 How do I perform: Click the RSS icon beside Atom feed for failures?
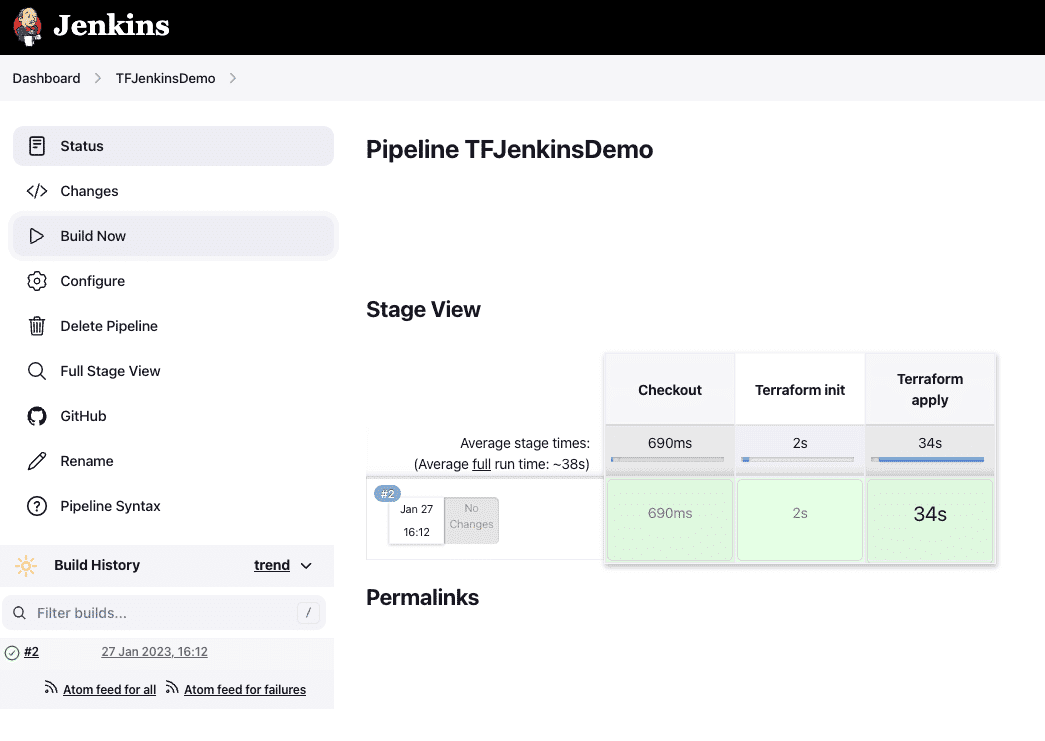pos(172,688)
